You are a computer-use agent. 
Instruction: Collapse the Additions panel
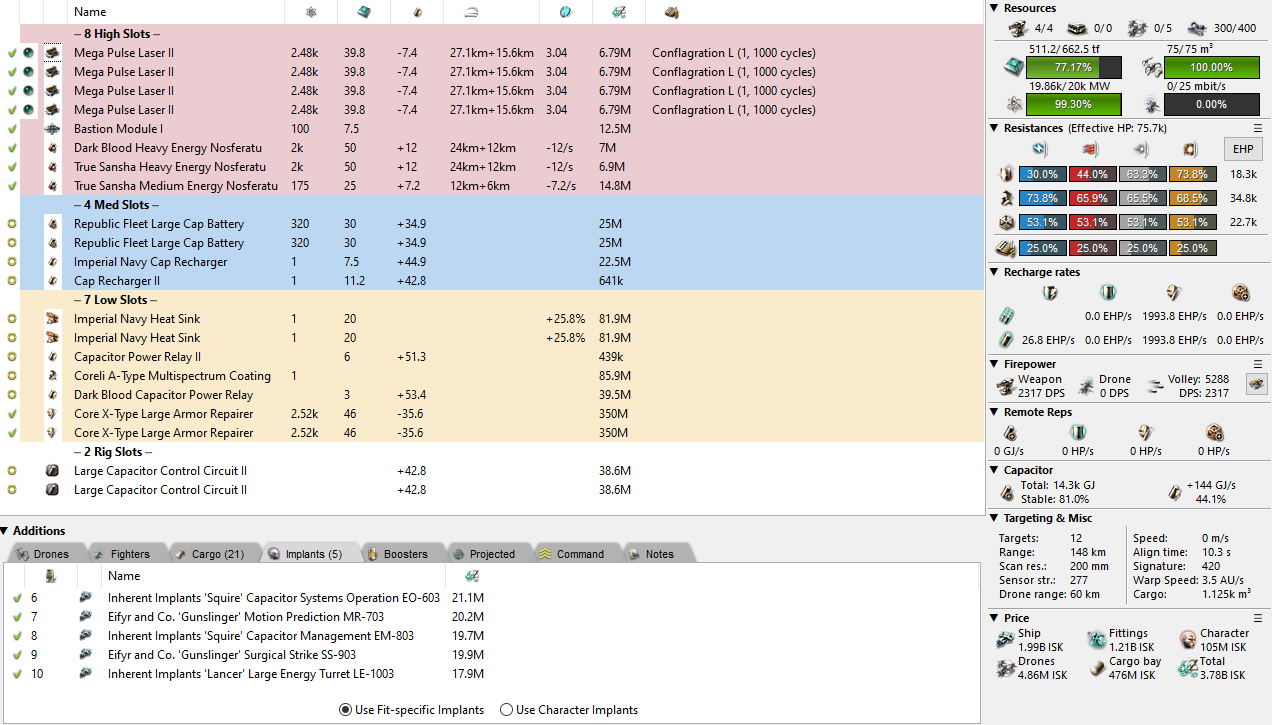6,531
